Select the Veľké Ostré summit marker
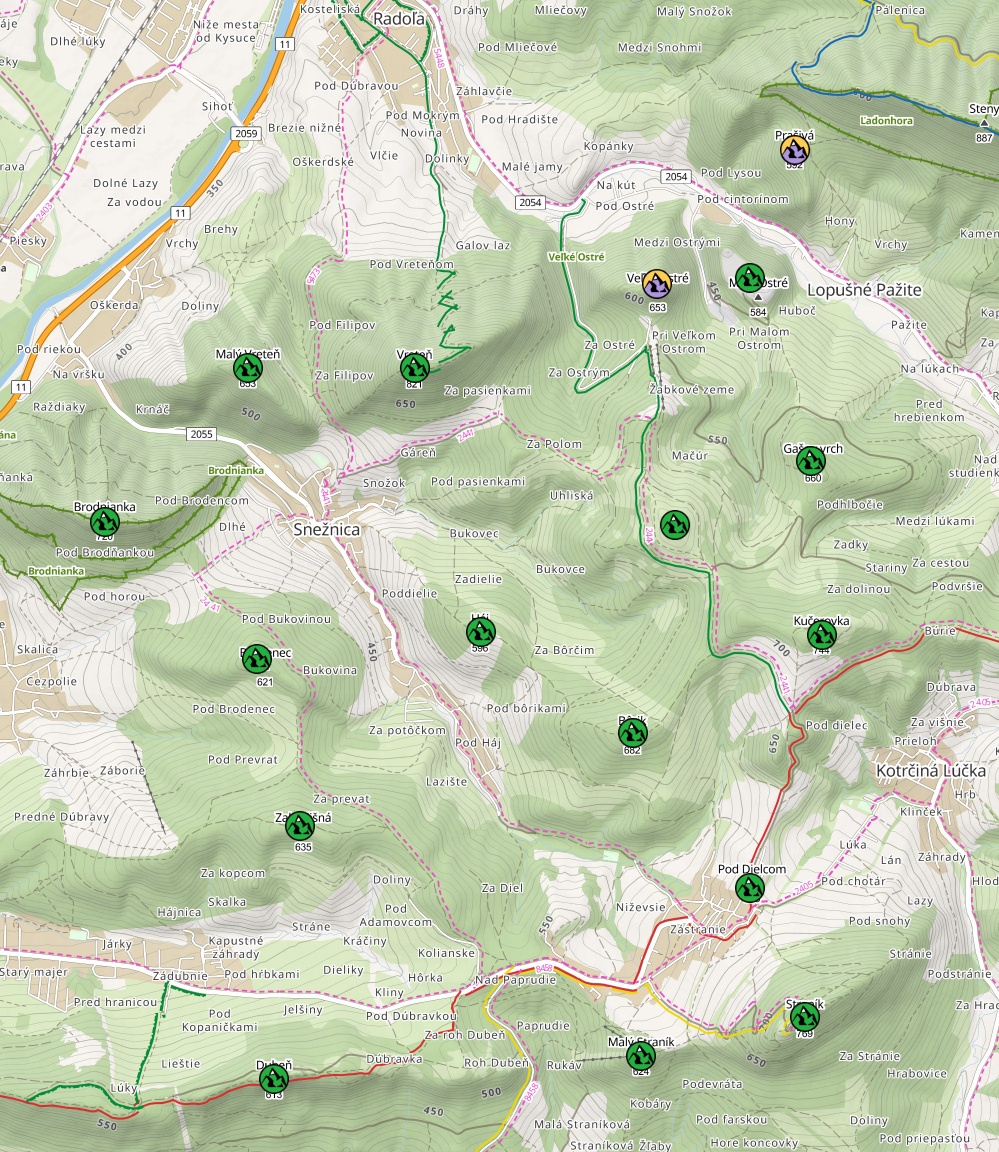The width and height of the screenshot is (999, 1152). click(655, 284)
